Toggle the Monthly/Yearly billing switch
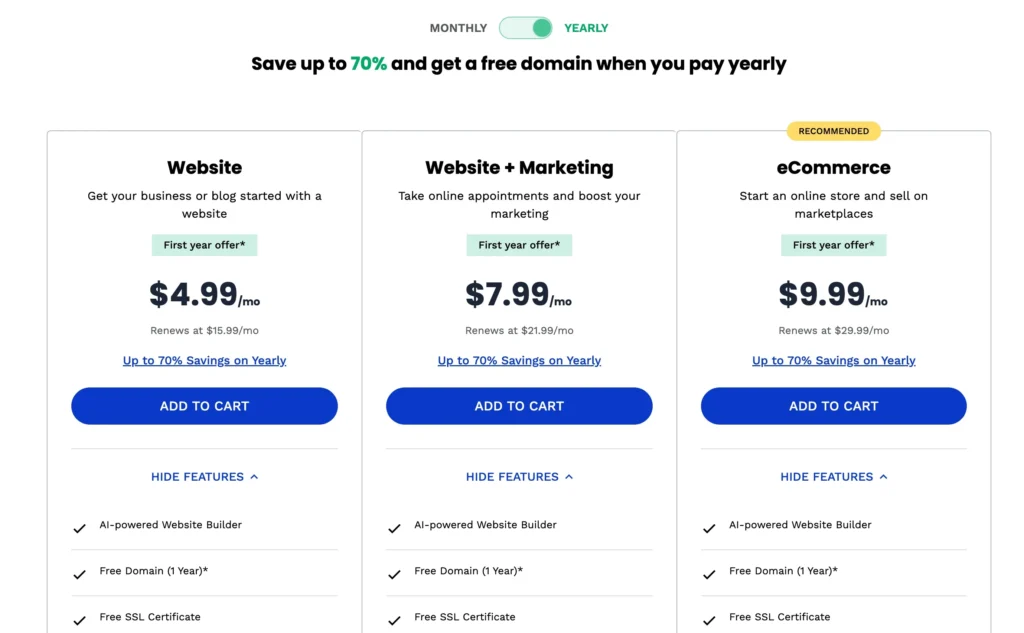The width and height of the screenshot is (1024, 633). click(x=526, y=28)
